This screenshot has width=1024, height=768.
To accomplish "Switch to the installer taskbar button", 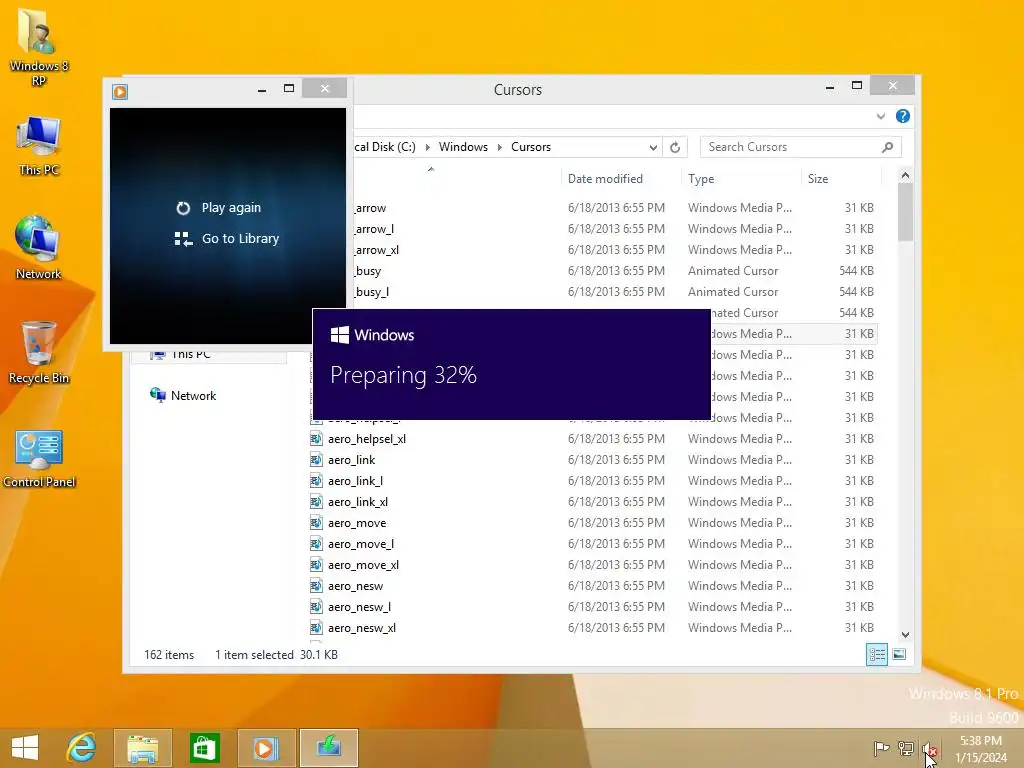I will 328,748.
